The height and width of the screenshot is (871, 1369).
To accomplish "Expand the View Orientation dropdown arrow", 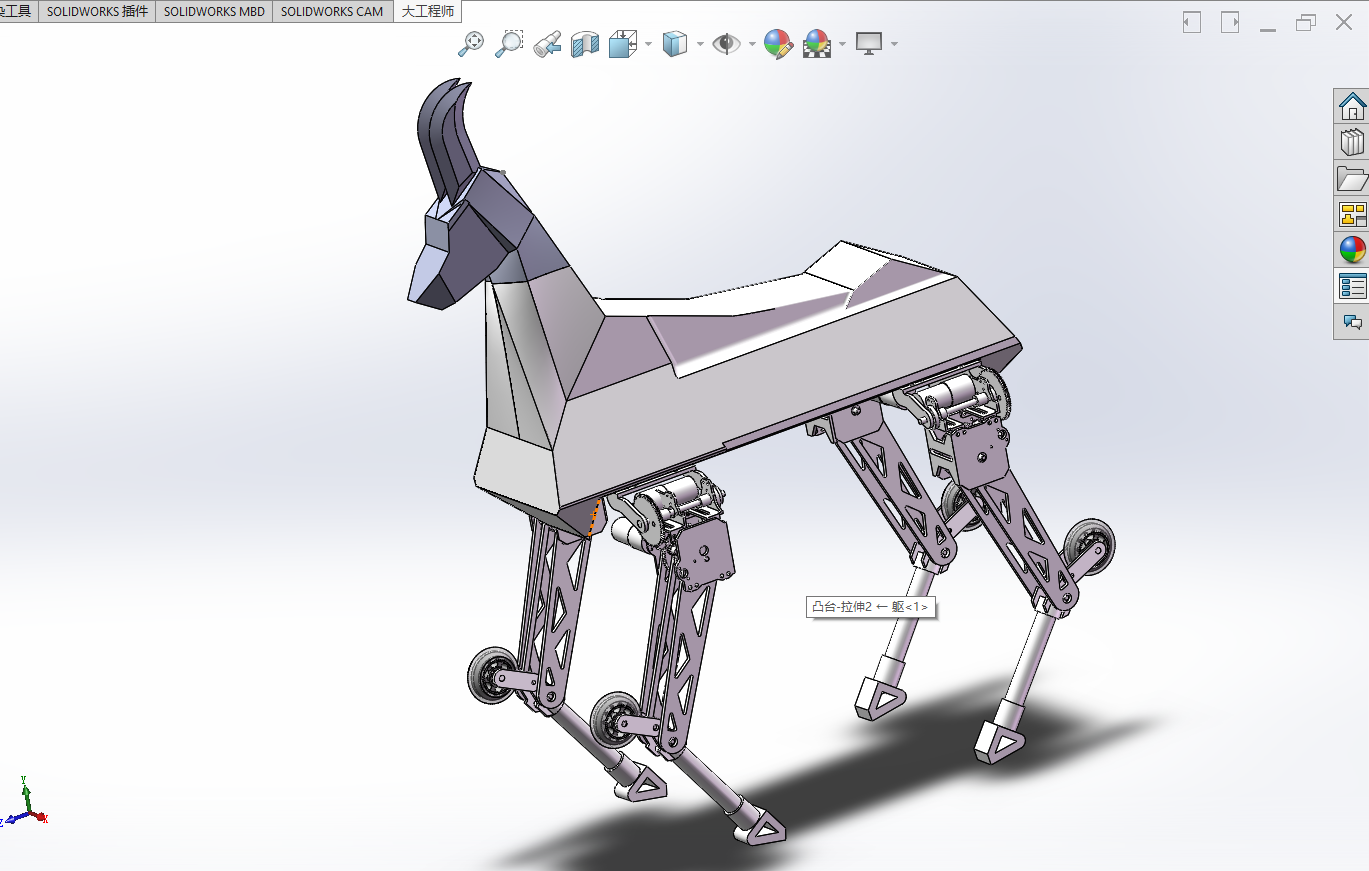I will click(x=648, y=44).
